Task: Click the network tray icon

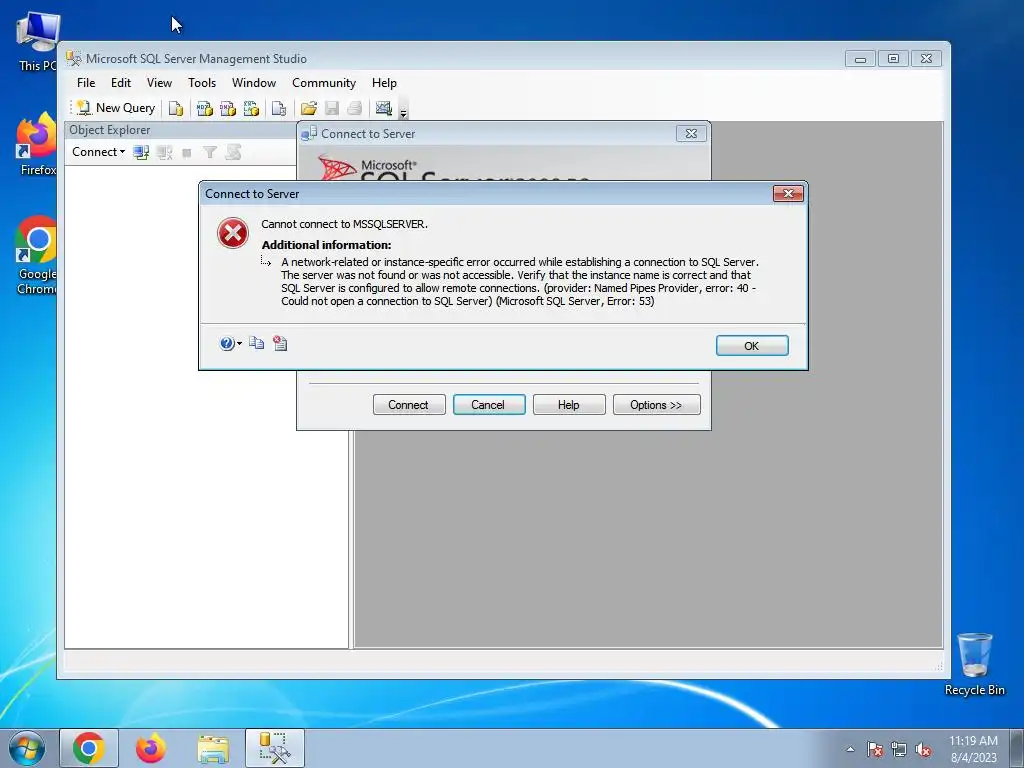Action: click(899, 749)
